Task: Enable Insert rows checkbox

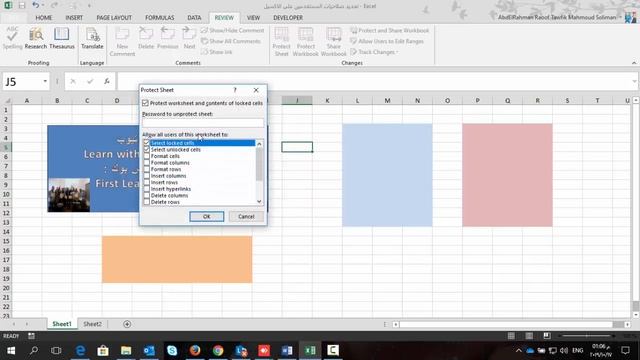Action: 147,182
